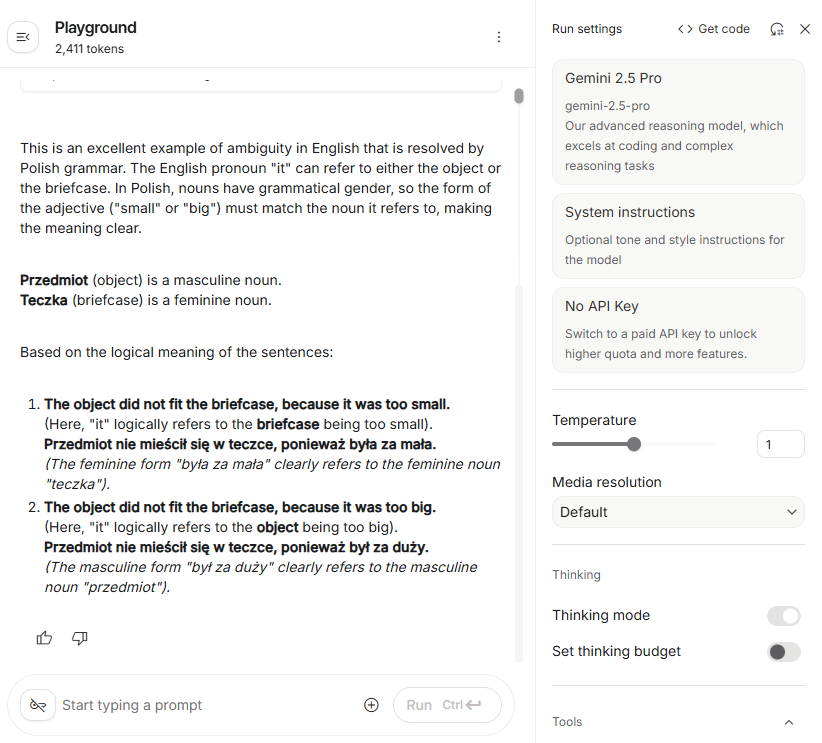The height and width of the screenshot is (743, 822).
Task: Click the incognito temporary chat icon
Action: (38, 705)
